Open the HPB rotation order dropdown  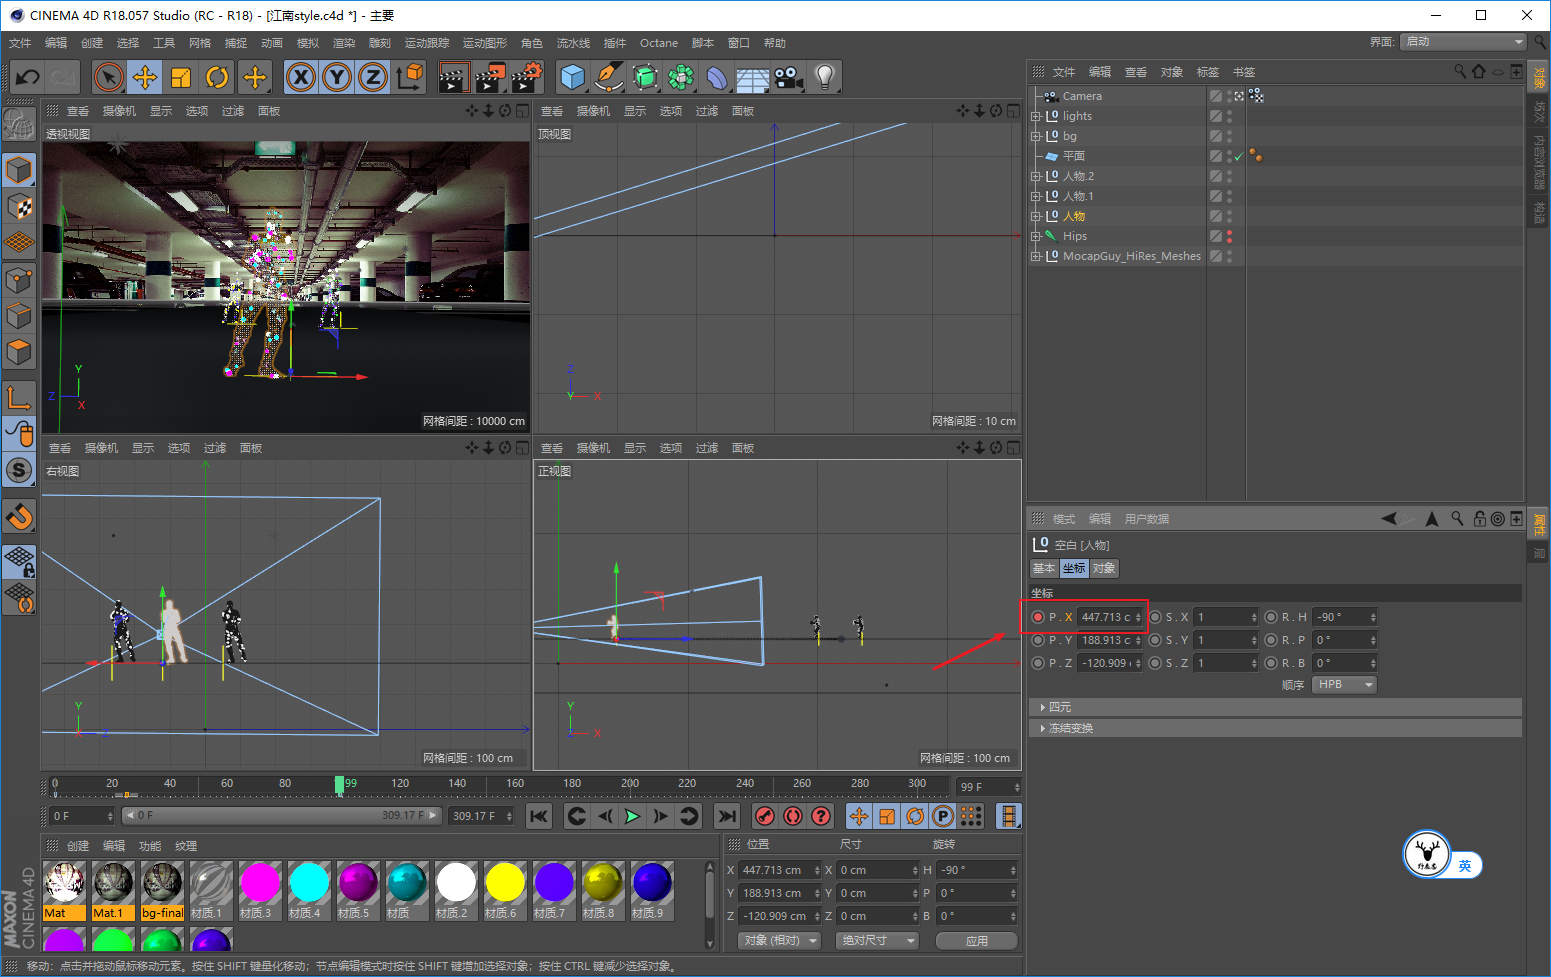click(1344, 685)
